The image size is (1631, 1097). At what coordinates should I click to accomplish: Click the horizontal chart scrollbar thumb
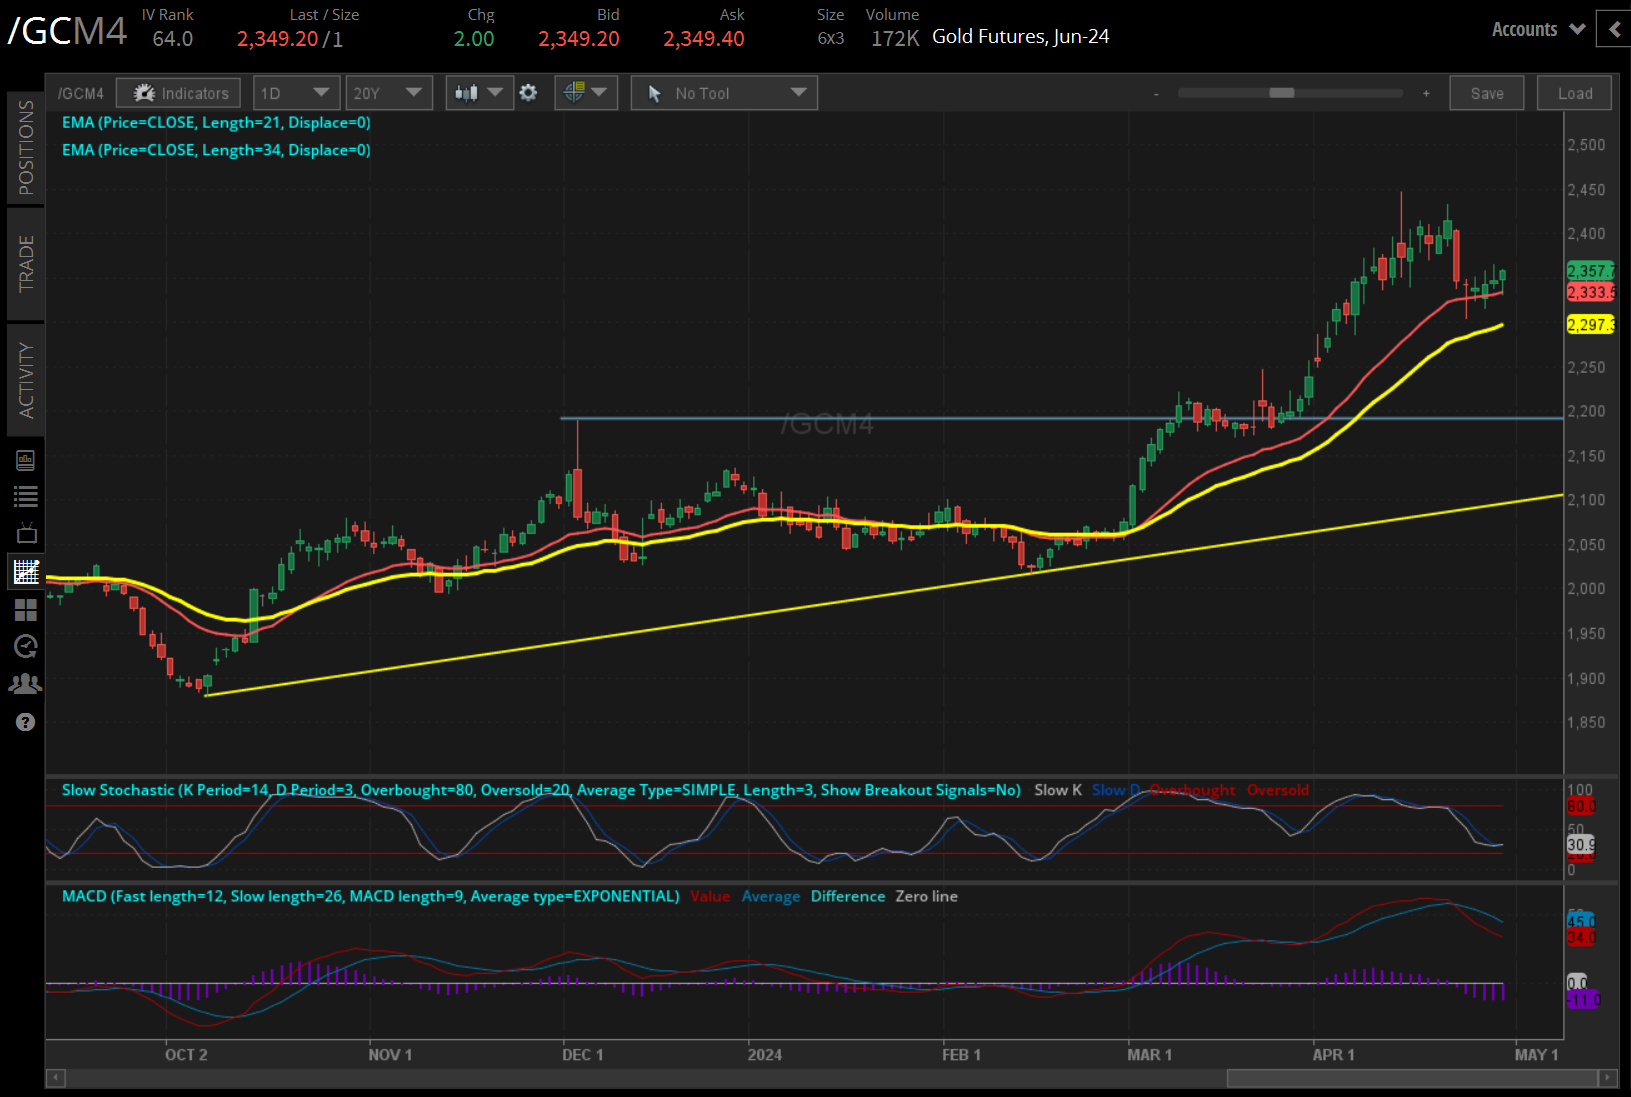(x=1411, y=1078)
